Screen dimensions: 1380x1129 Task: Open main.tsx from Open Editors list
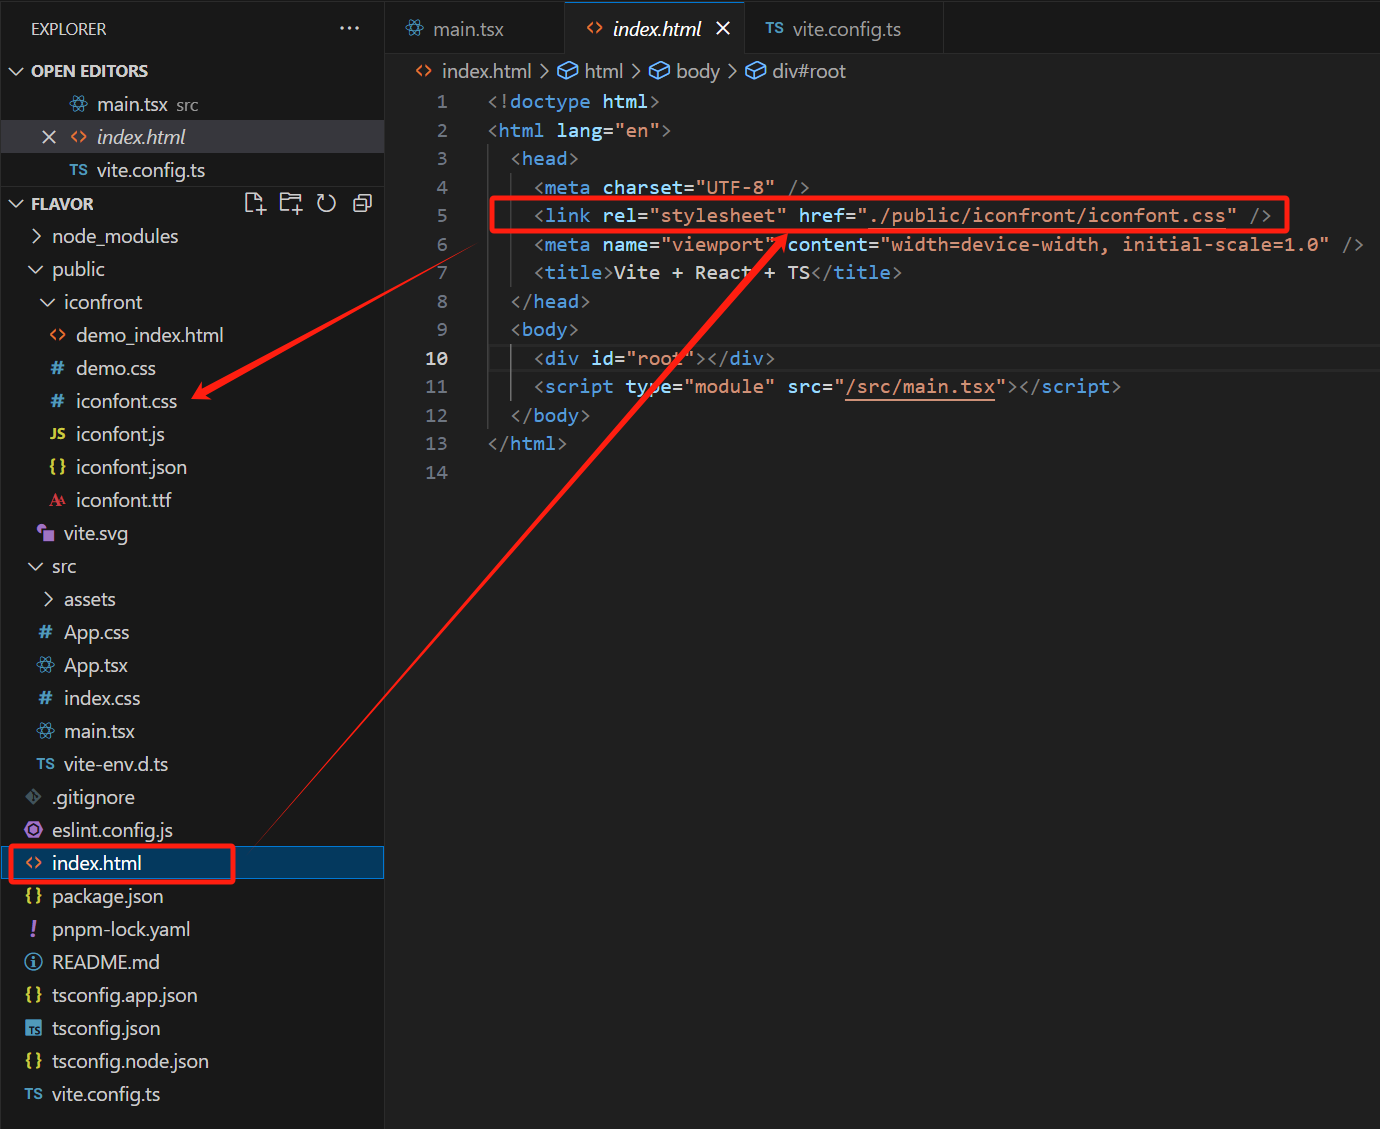coord(192,104)
